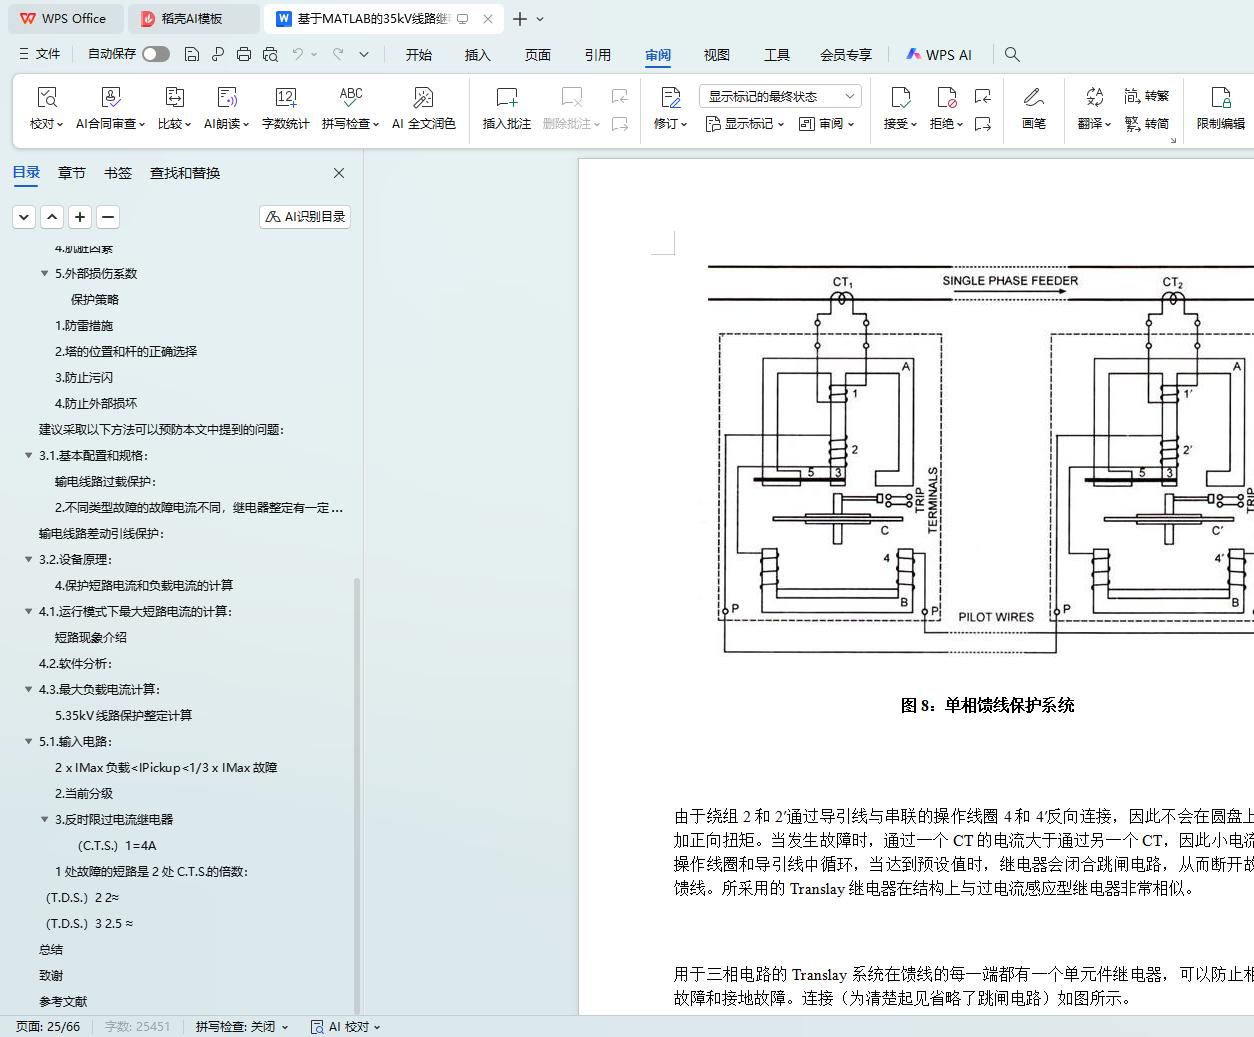The image size is (1254, 1037).
Task: Collapse the 3.2.设备原理 outline node
Action: coord(28,560)
